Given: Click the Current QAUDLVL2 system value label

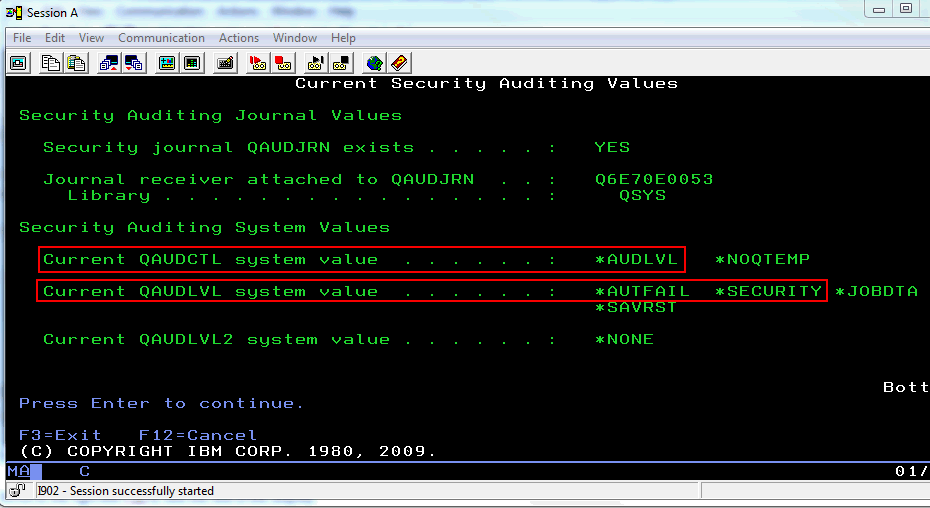Looking at the screenshot, I should click(216, 339).
